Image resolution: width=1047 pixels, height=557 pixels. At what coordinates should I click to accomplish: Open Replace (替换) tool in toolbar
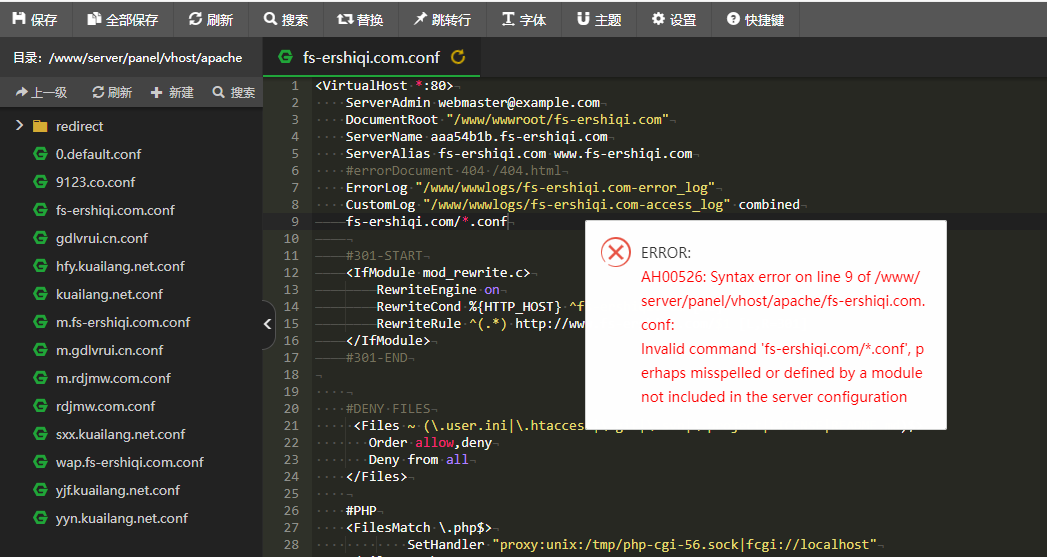(x=360, y=19)
